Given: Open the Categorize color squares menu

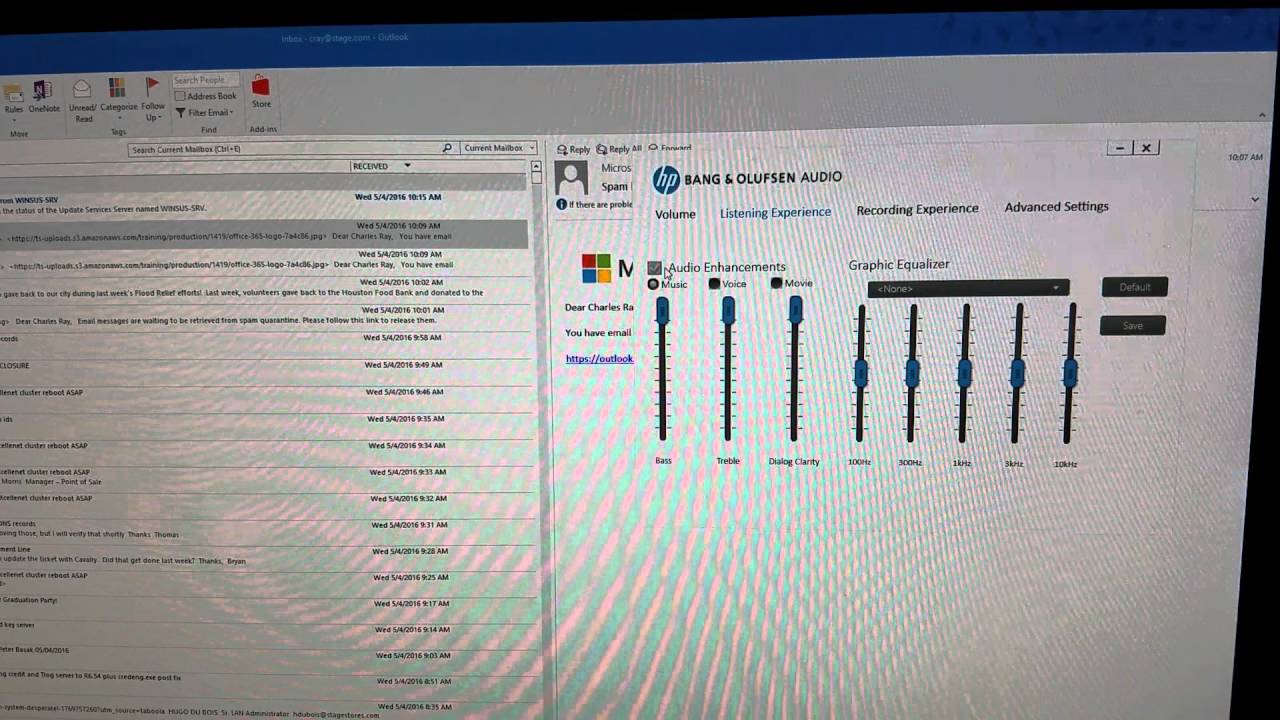Looking at the screenshot, I should tap(117, 88).
